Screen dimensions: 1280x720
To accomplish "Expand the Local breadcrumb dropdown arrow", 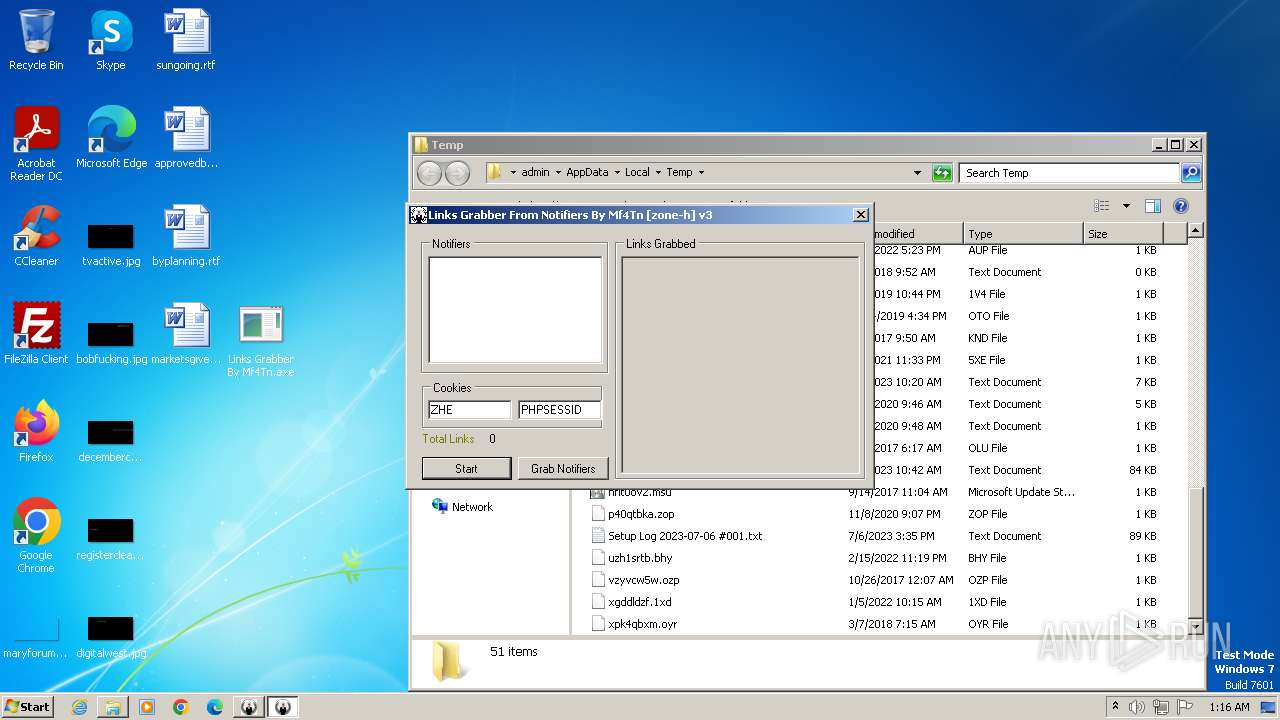I will pos(658,172).
